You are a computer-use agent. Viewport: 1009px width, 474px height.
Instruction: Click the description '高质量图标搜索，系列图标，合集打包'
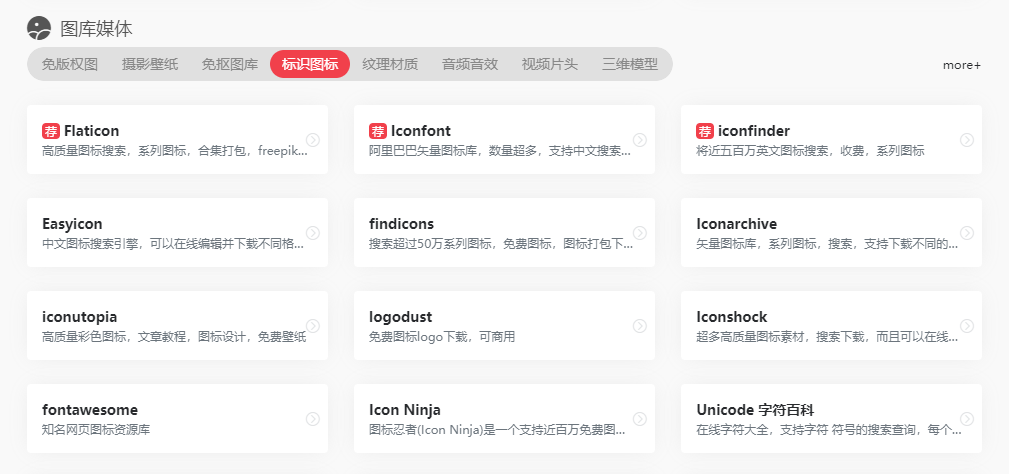tap(147, 151)
